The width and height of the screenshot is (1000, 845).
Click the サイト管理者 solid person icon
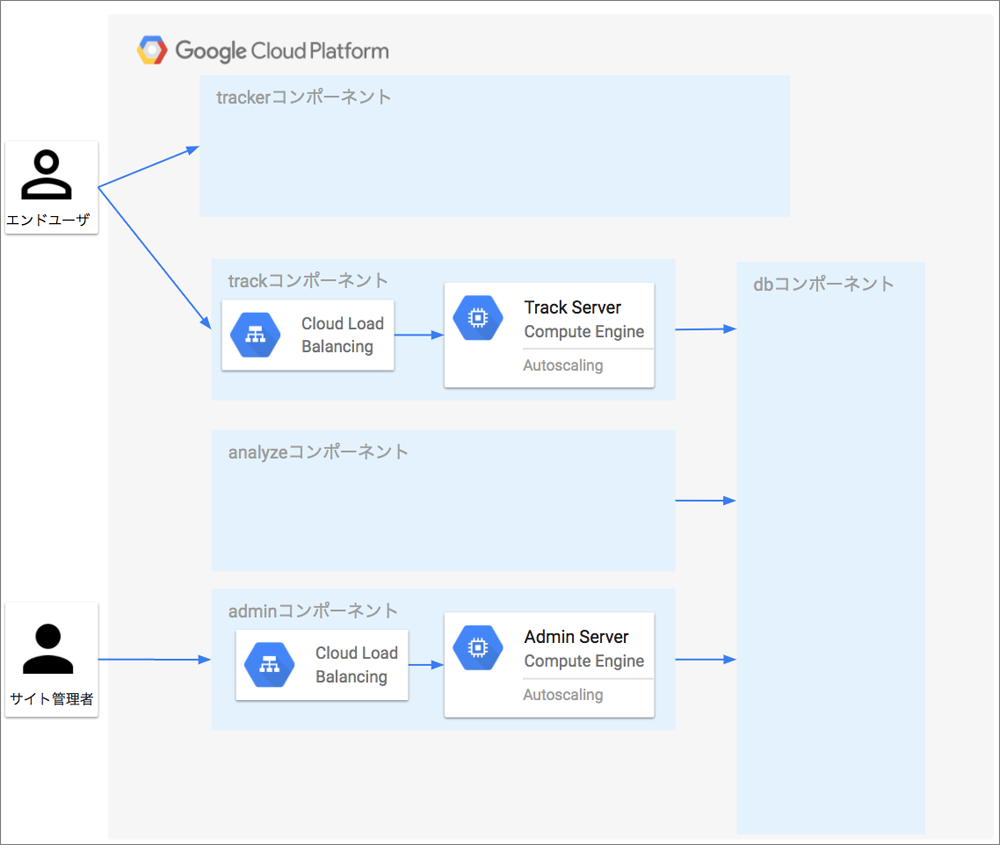(x=48, y=649)
